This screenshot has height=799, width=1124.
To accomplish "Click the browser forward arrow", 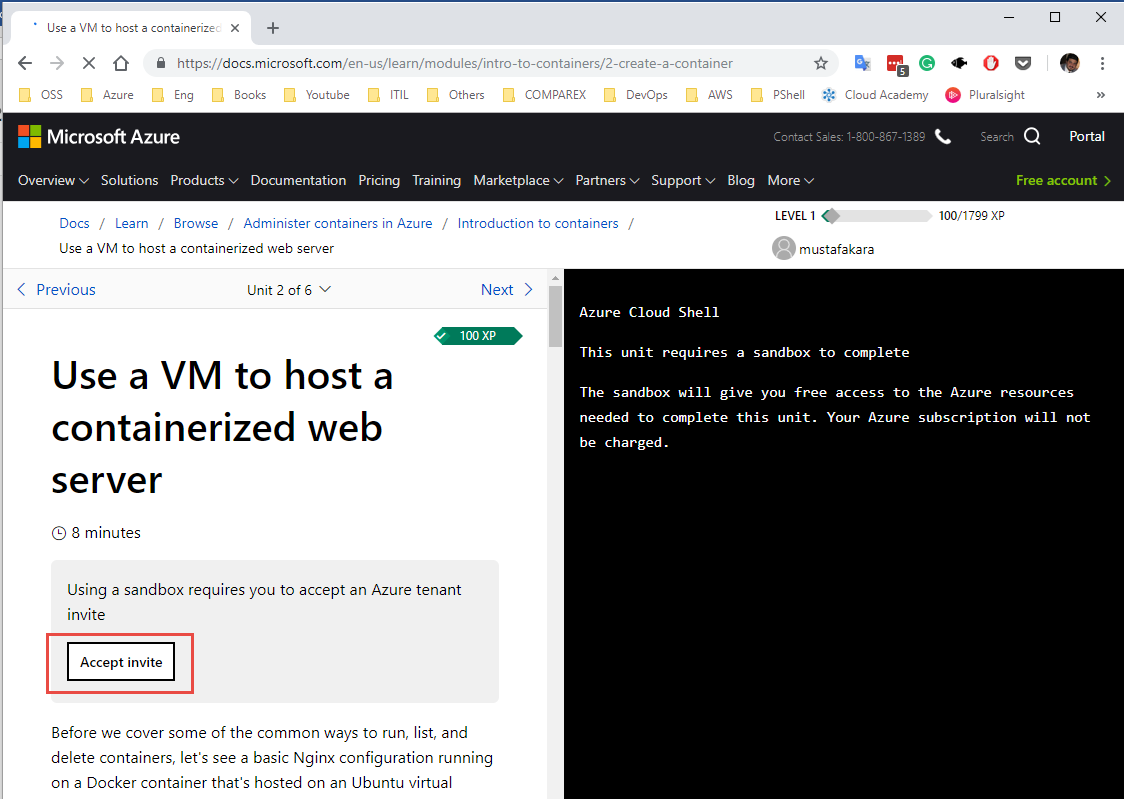I will (57, 63).
